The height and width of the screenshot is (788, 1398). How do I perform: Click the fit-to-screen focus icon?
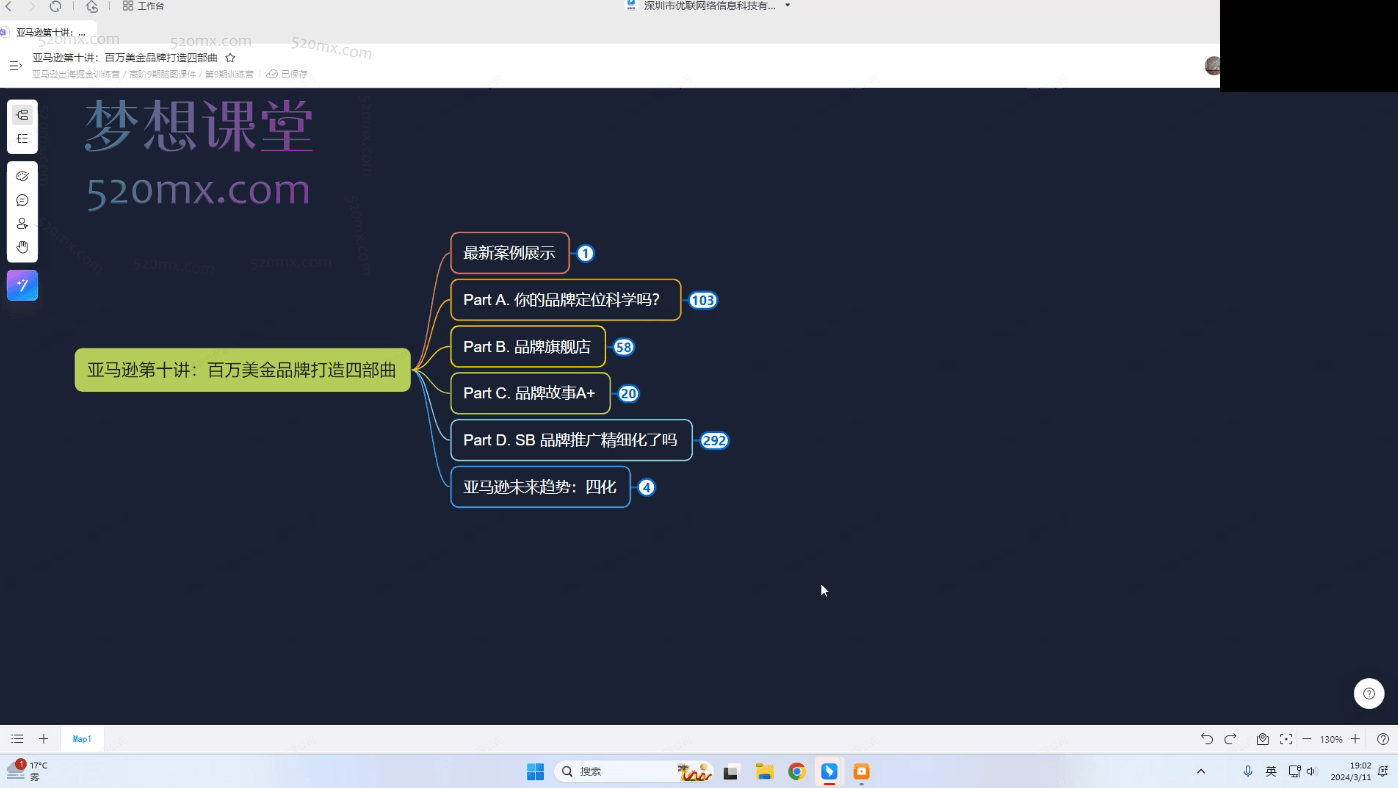click(x=1286, y=739)
